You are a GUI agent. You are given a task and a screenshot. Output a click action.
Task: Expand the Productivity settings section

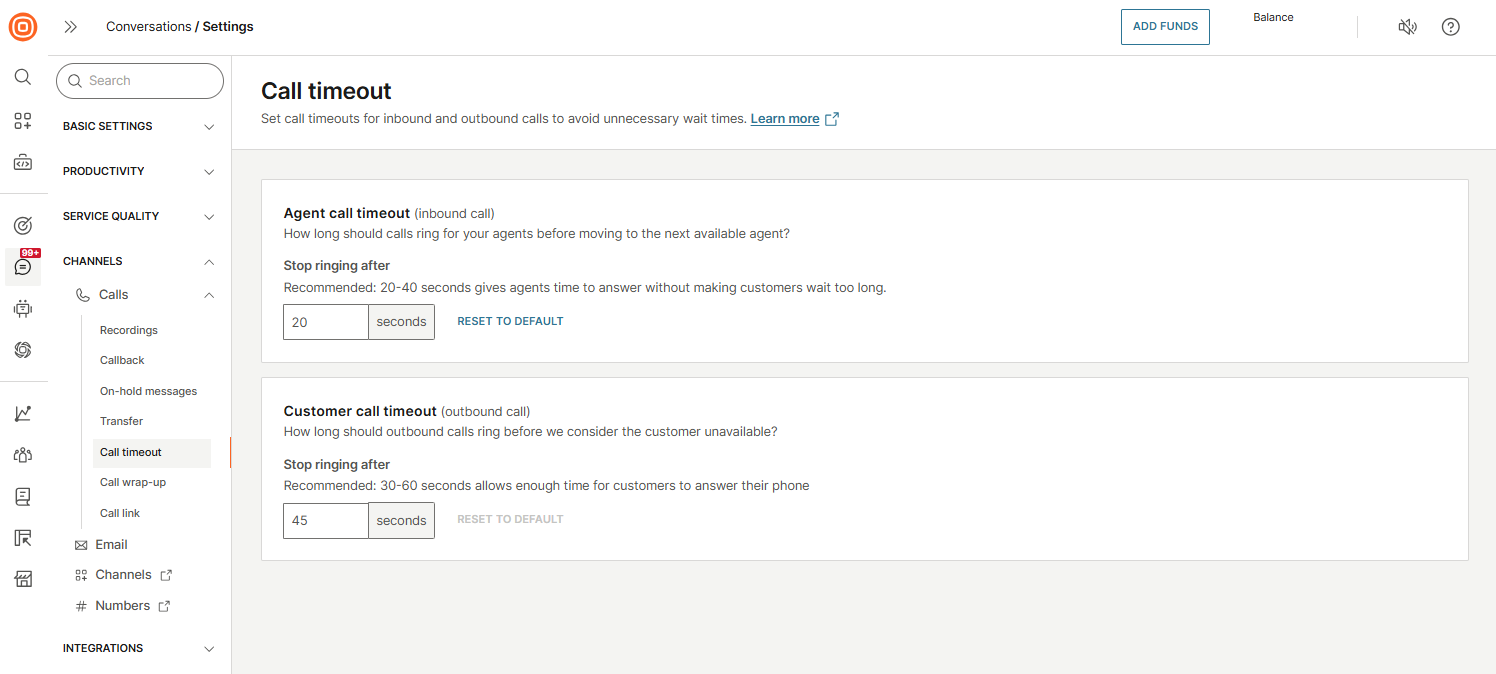139,172
